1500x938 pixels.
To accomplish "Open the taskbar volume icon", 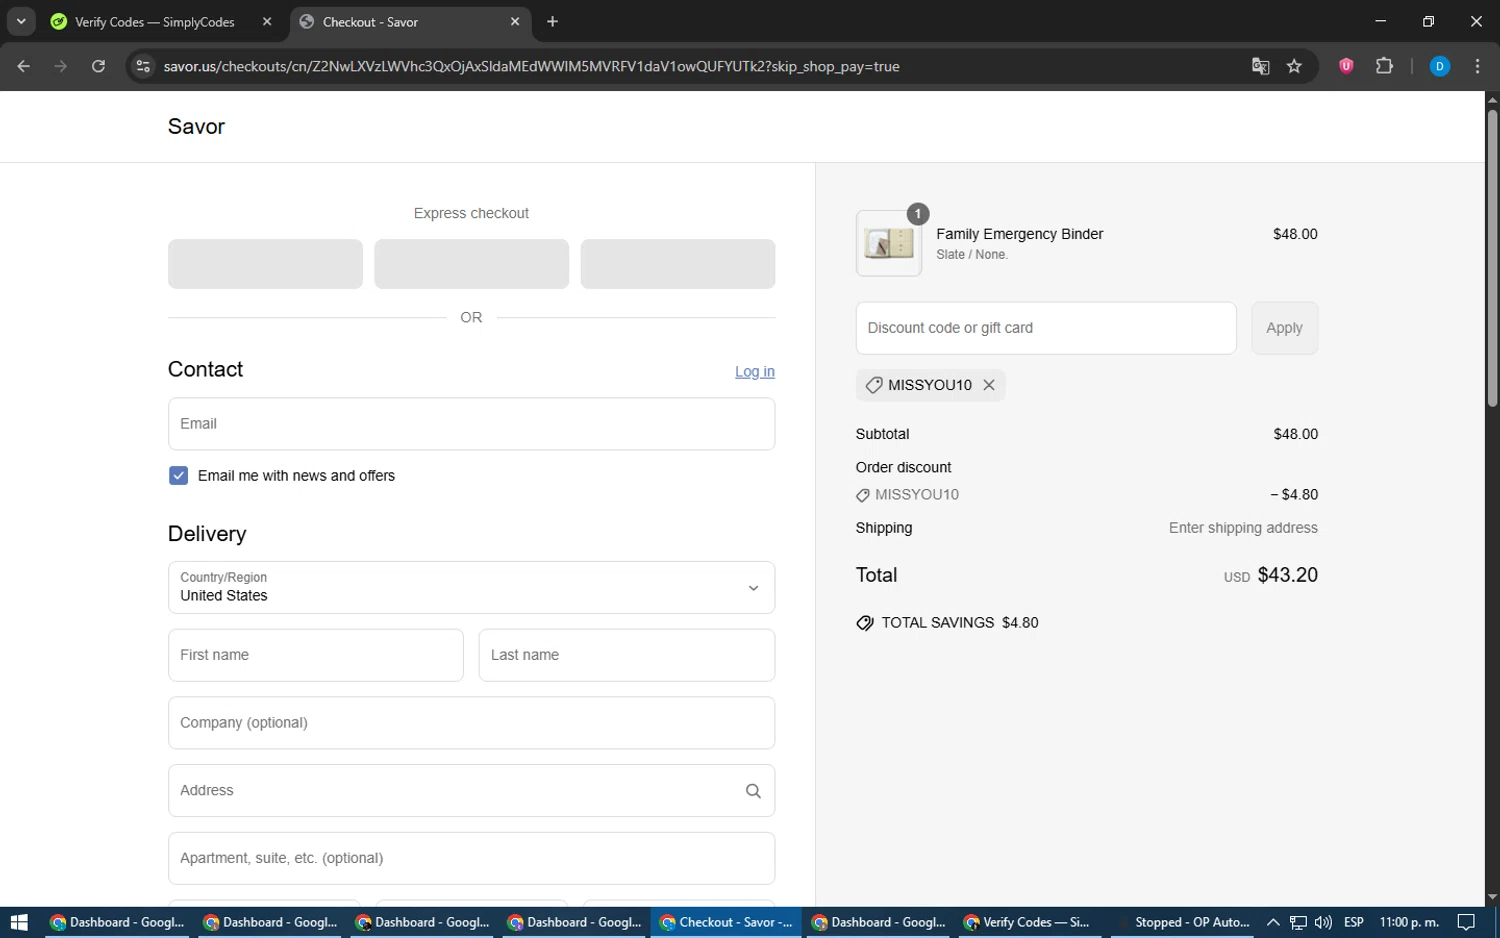I will pos(1323,922).
